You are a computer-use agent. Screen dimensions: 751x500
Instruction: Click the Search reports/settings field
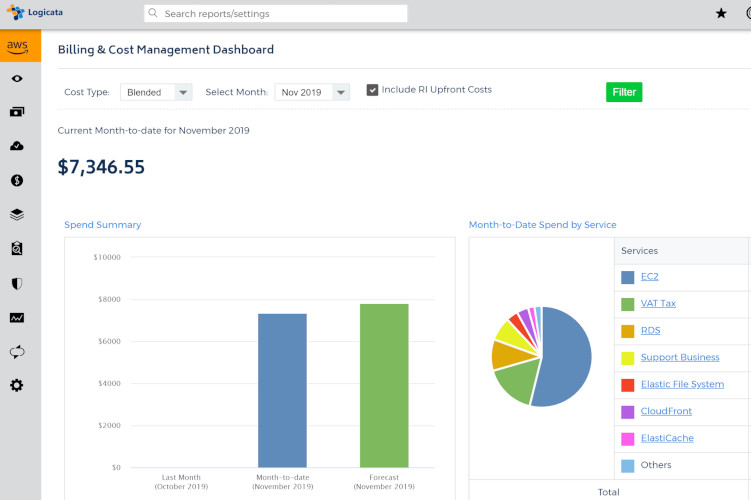pos(275,14)
